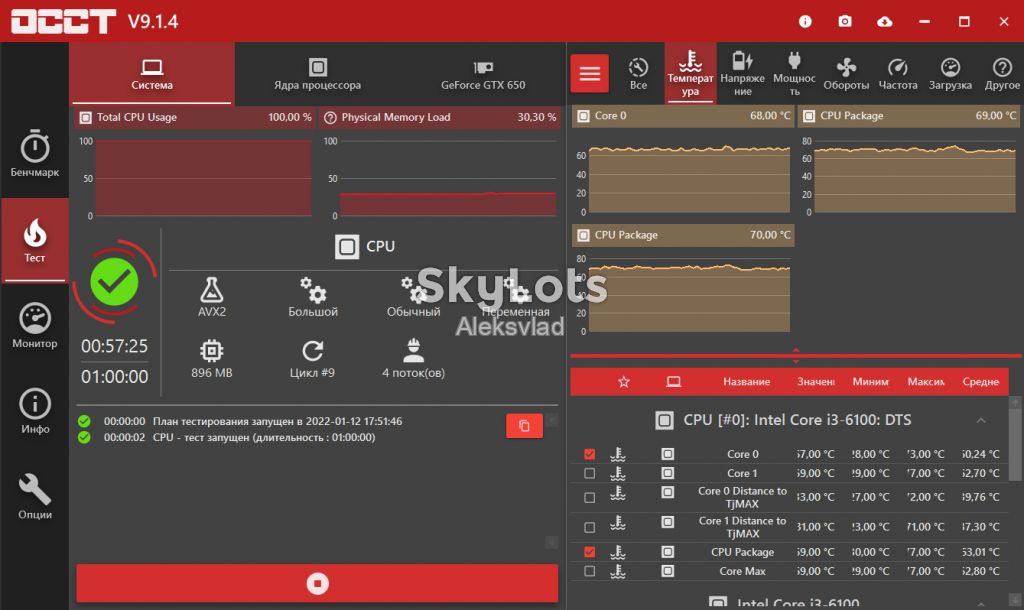Click the Цикл #9 cycle indicator

click(x=312, y=359)
